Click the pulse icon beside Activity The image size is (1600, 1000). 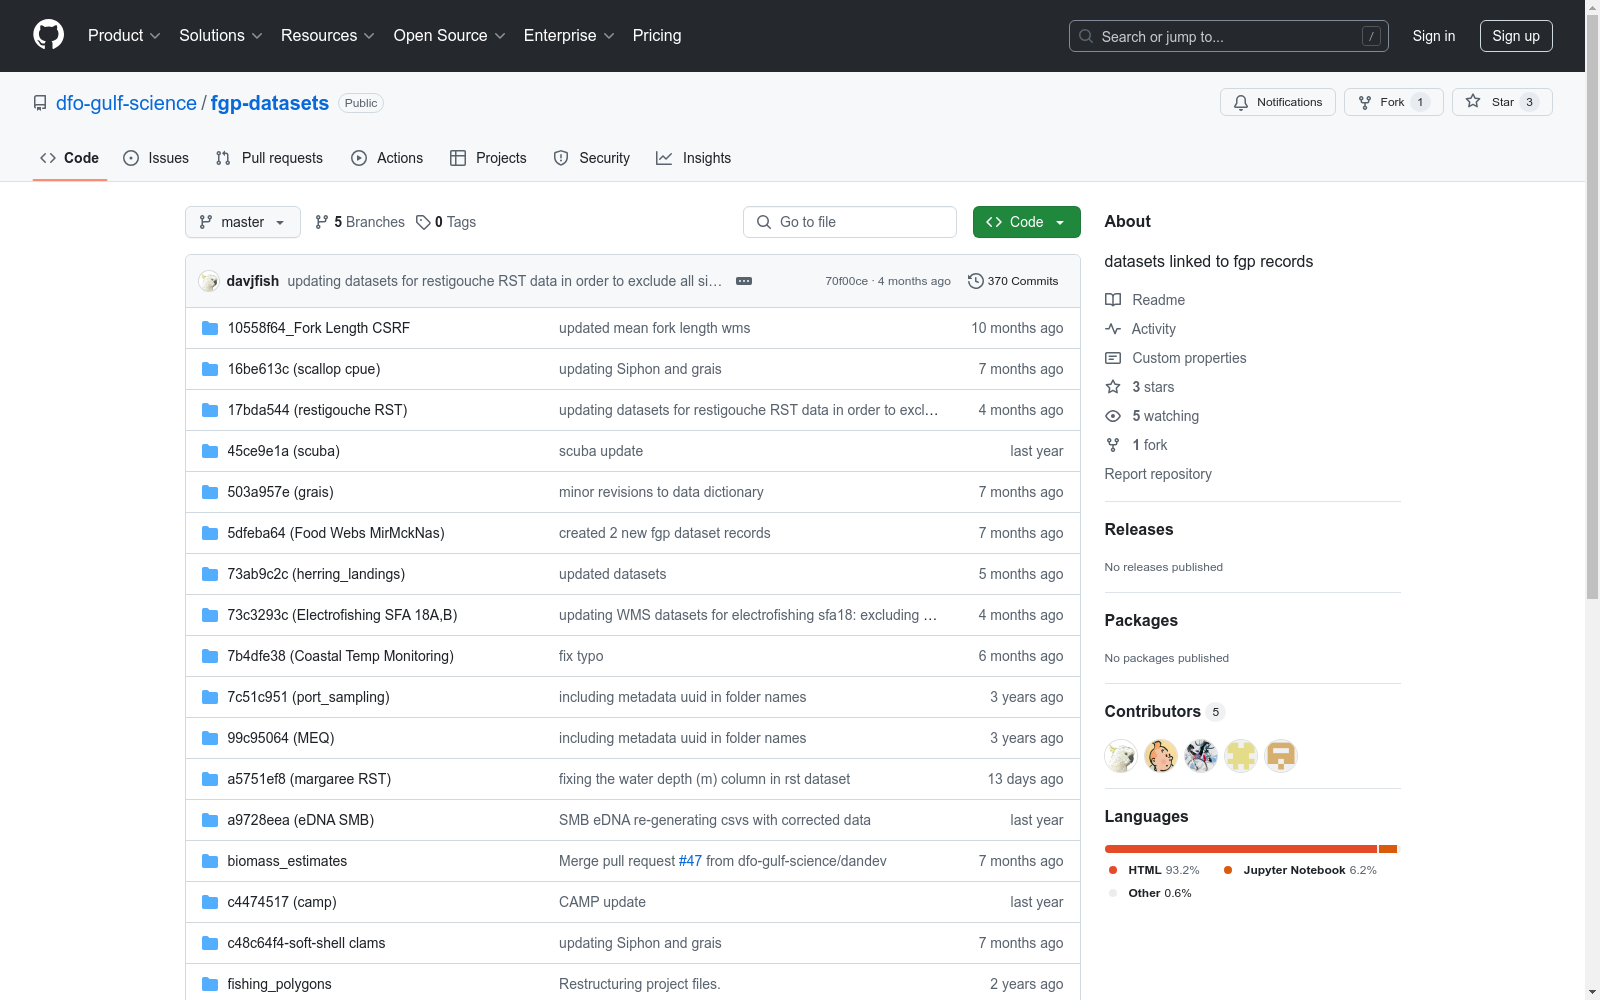tap(1113, 329)
